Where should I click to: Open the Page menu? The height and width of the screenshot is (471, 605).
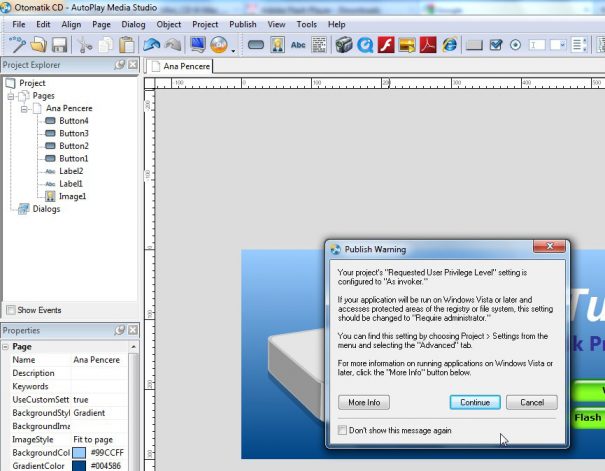pos(101,24)
